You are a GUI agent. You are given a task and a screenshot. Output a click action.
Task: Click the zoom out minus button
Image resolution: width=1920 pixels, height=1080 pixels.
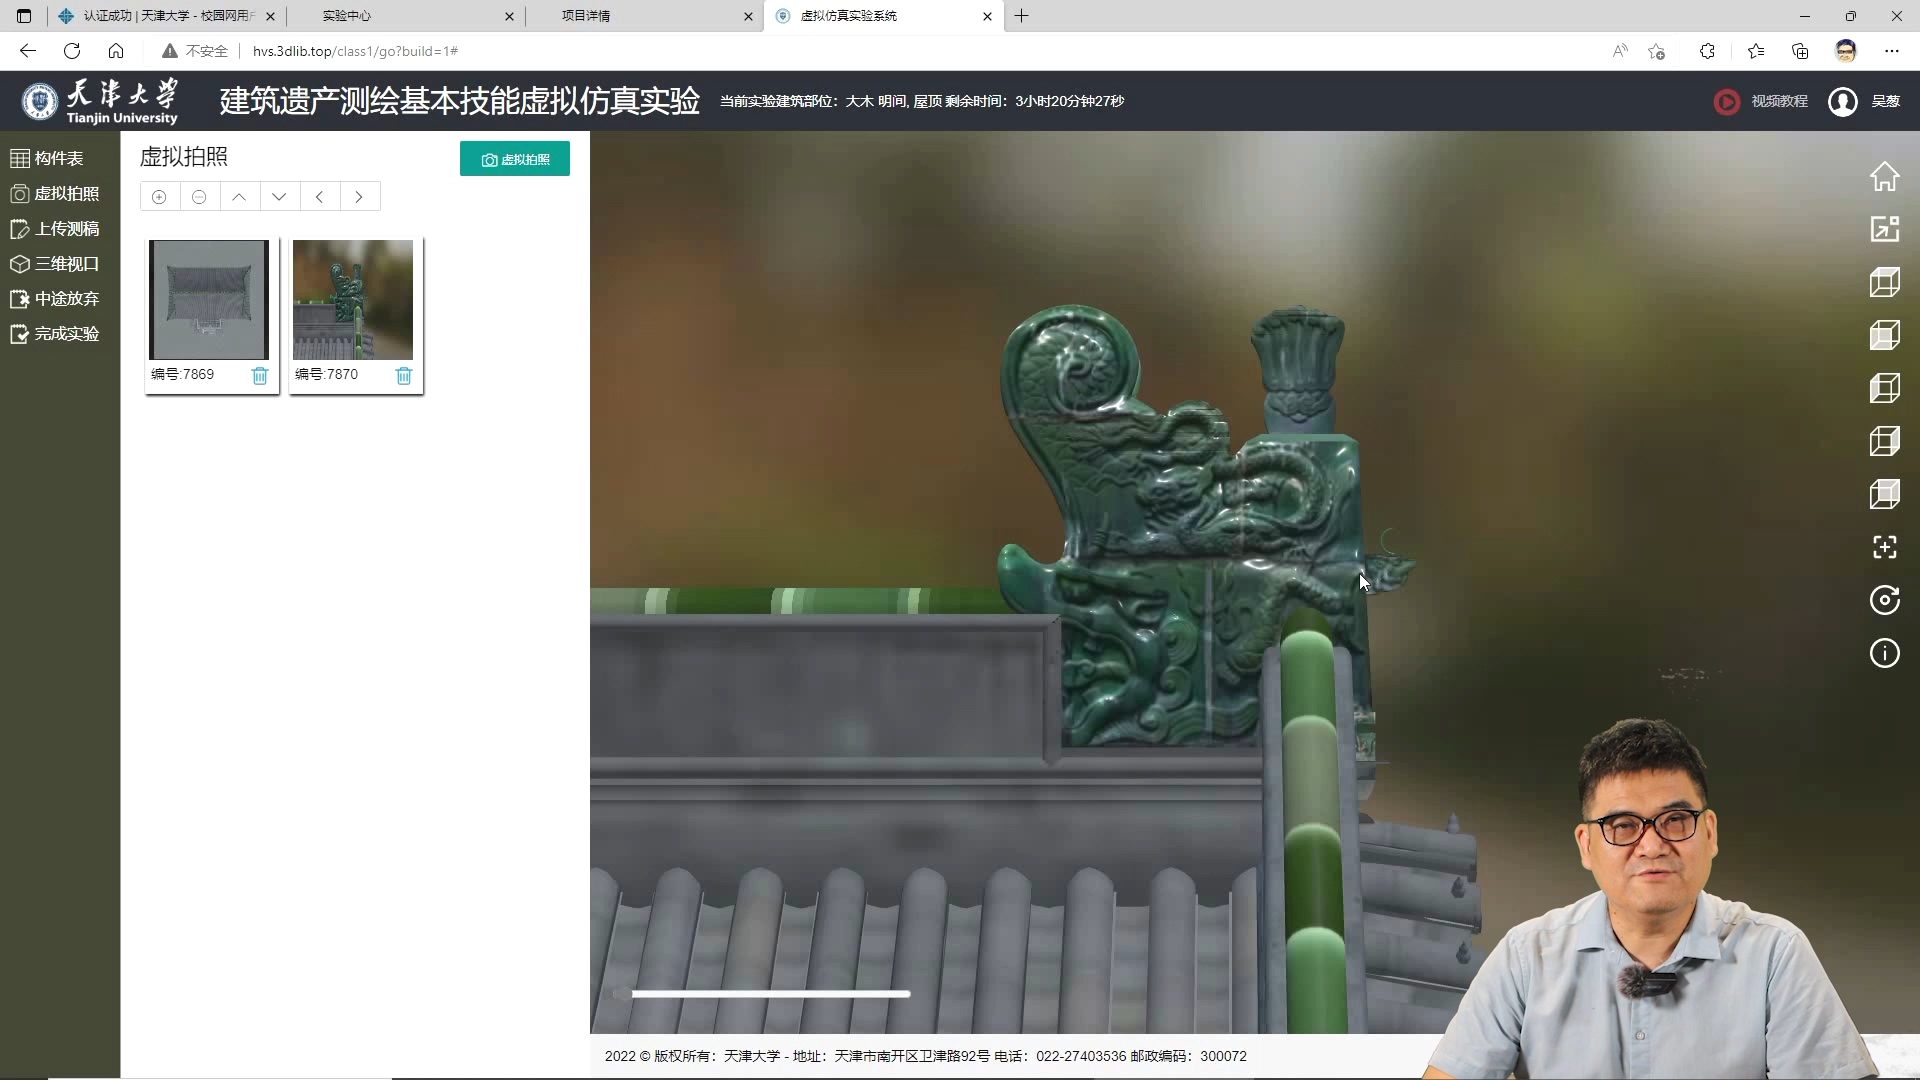[199, 197]
